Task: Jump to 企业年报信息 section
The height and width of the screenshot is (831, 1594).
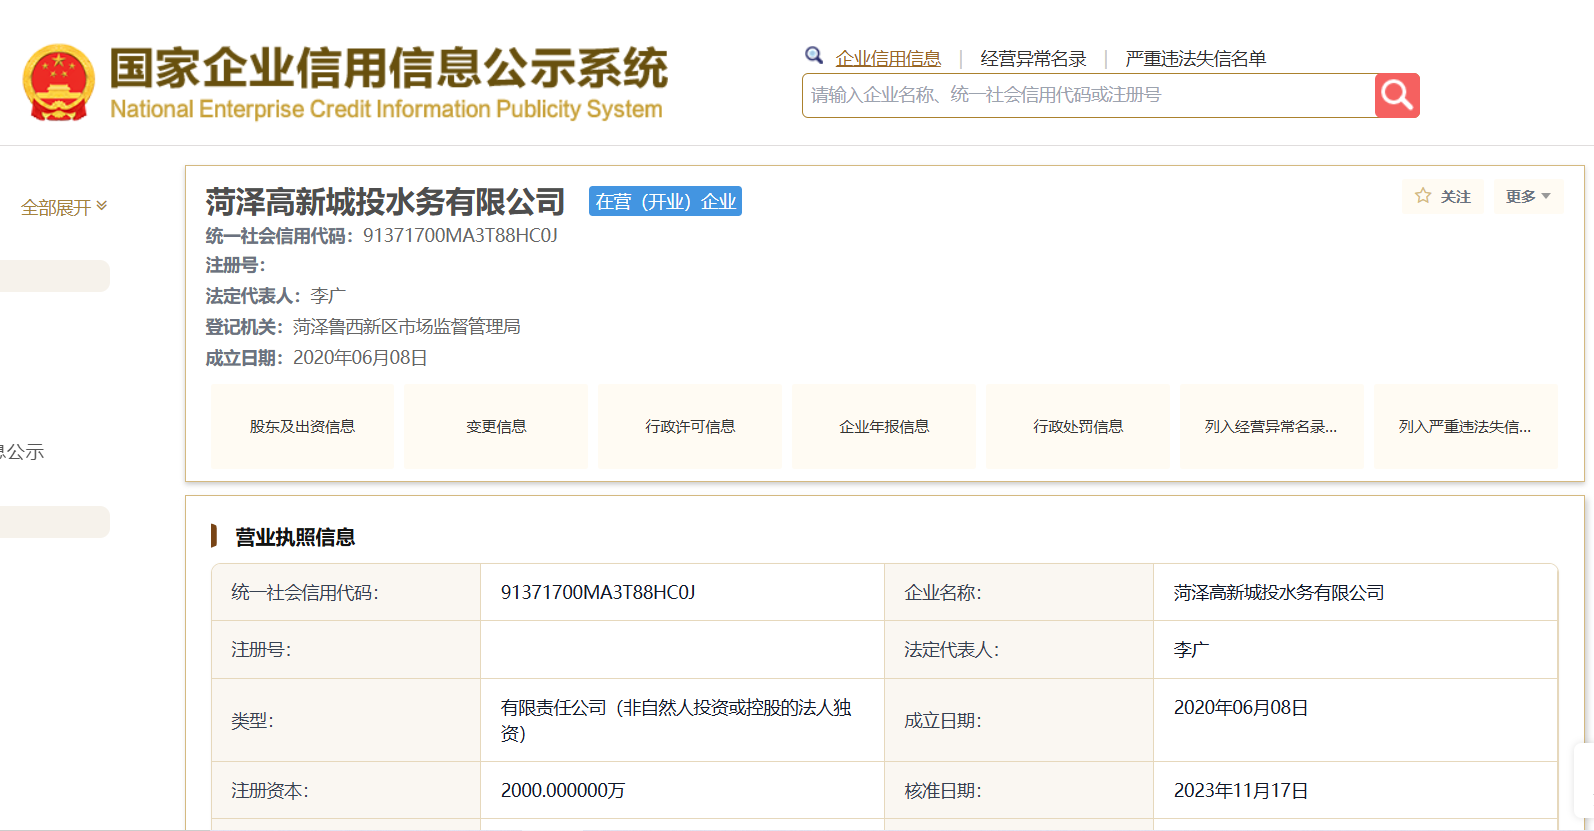Action: pos(884,427)
